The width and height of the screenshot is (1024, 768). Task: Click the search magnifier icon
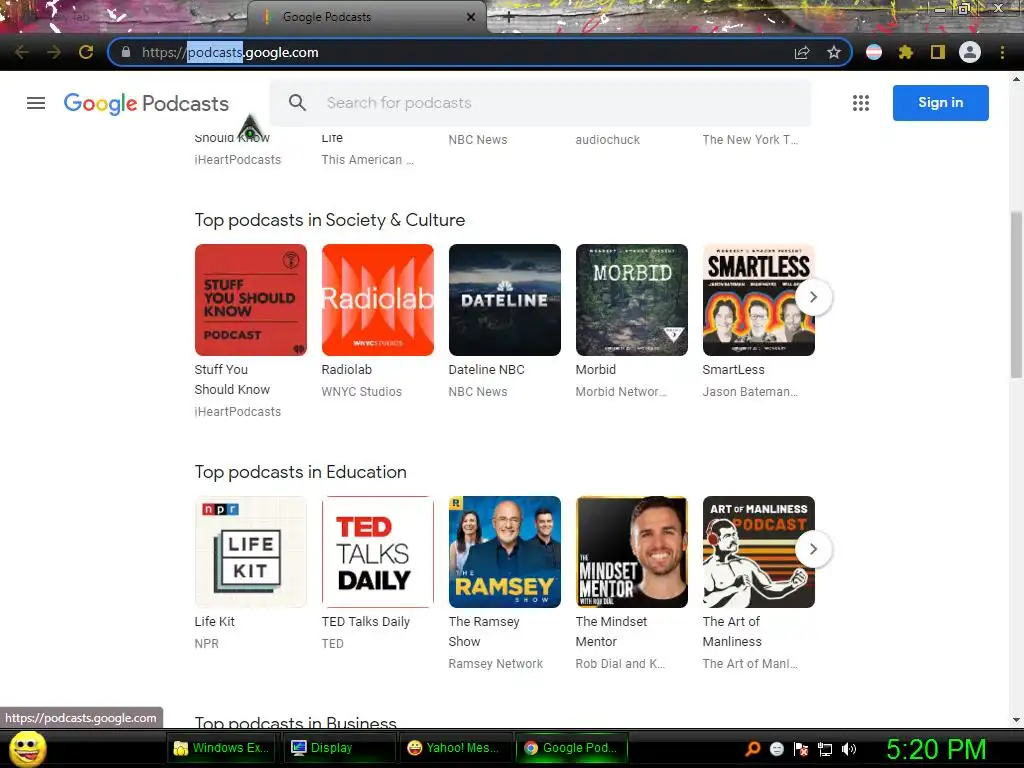tap(297, 103)
